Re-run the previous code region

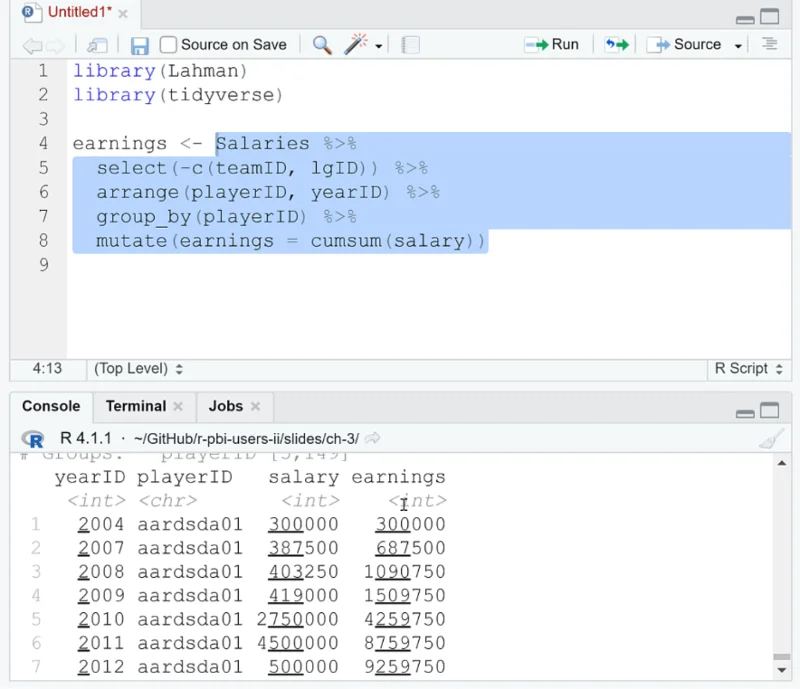(x=616, y=44)
